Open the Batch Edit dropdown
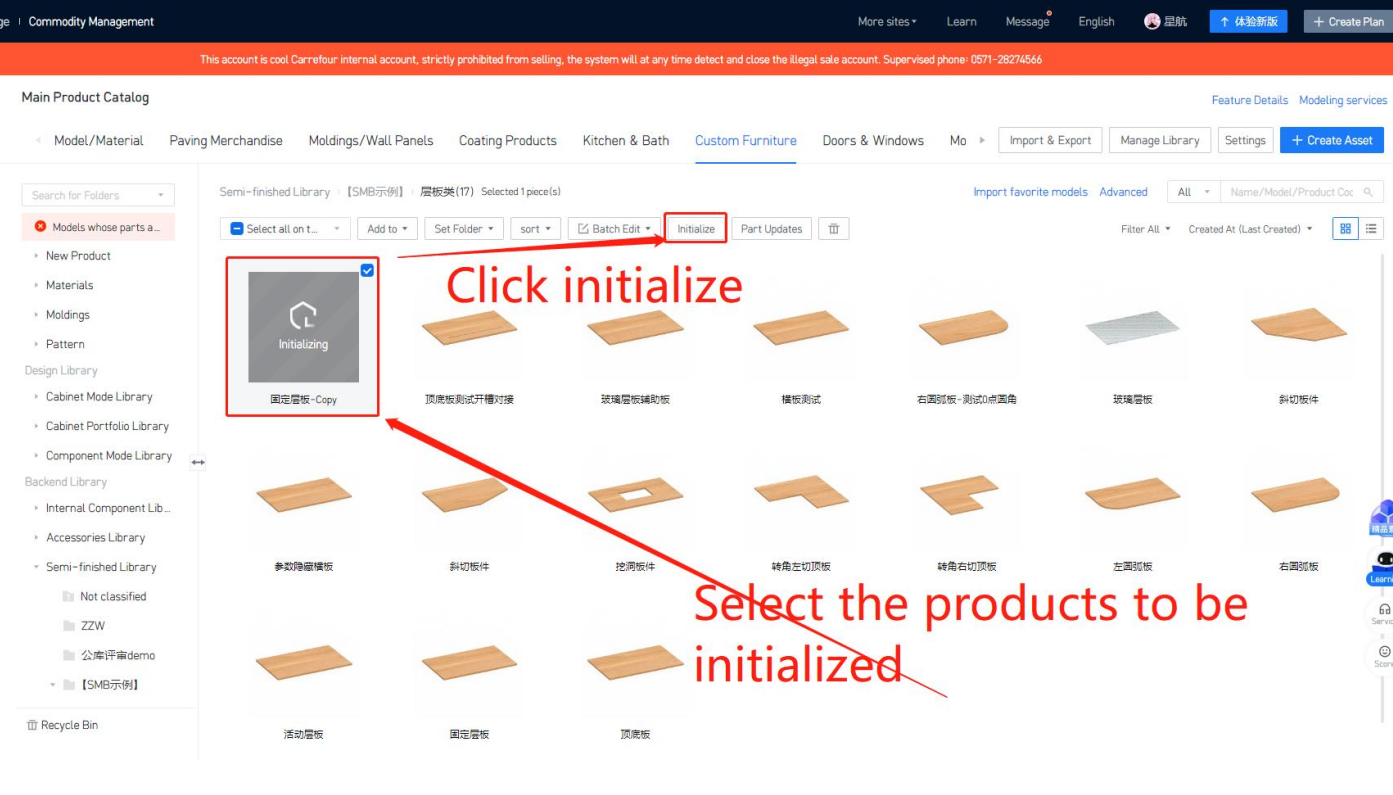Image resolution: width=1393 pixels, height=795 pixels. click(615, 229)
